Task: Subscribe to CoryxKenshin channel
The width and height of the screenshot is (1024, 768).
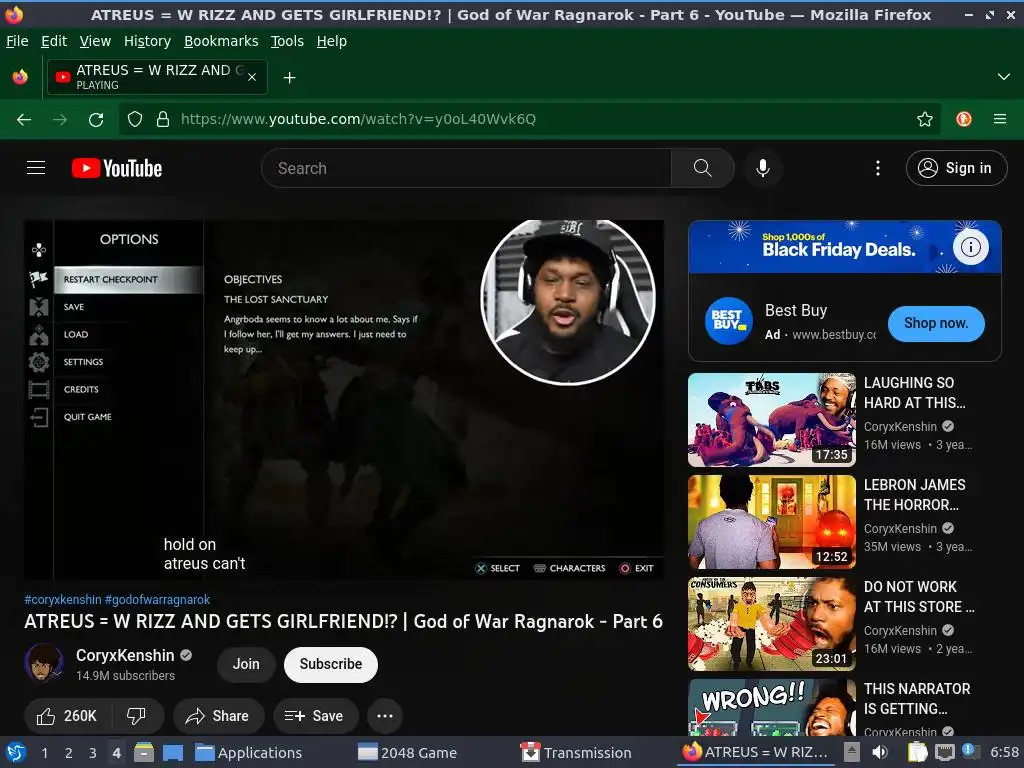Action: [330, 664]
